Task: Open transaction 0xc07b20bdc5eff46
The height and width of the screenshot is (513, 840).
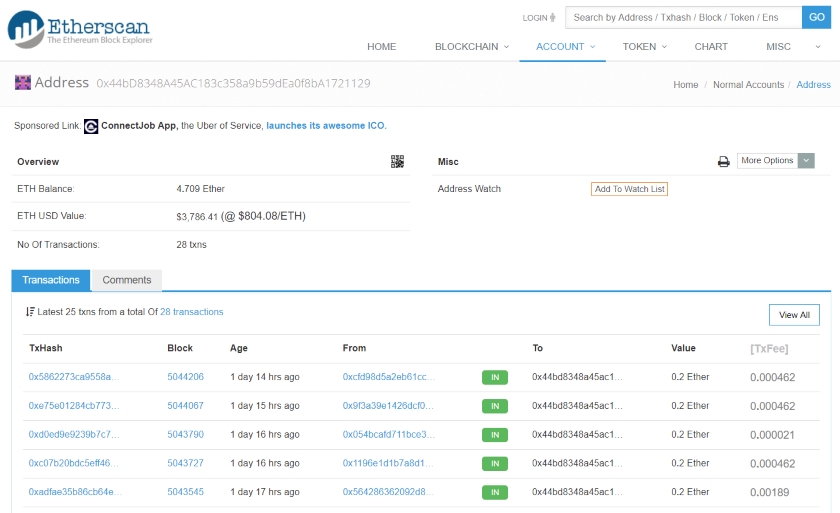Action: (x=73, y=463)
